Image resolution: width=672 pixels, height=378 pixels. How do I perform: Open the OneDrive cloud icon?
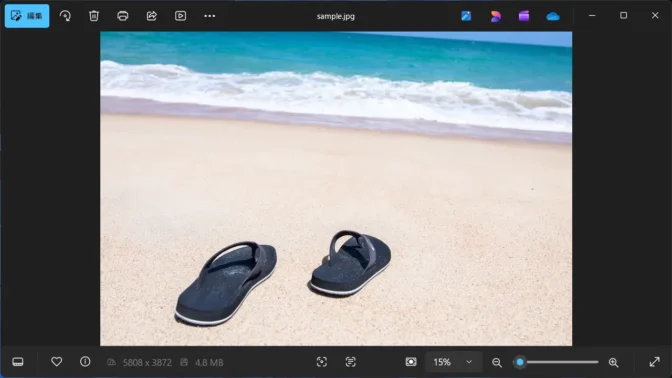click(553, 16)
